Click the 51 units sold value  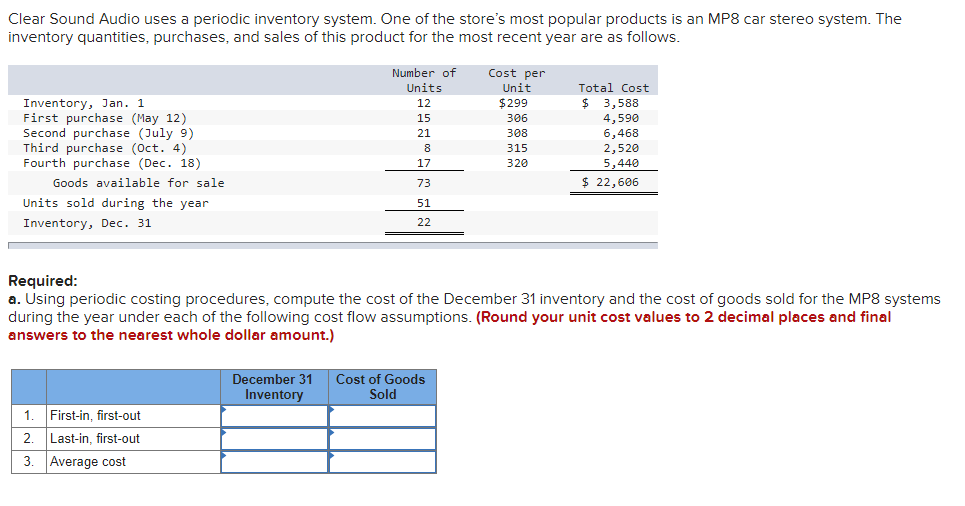tap(424, 203)
